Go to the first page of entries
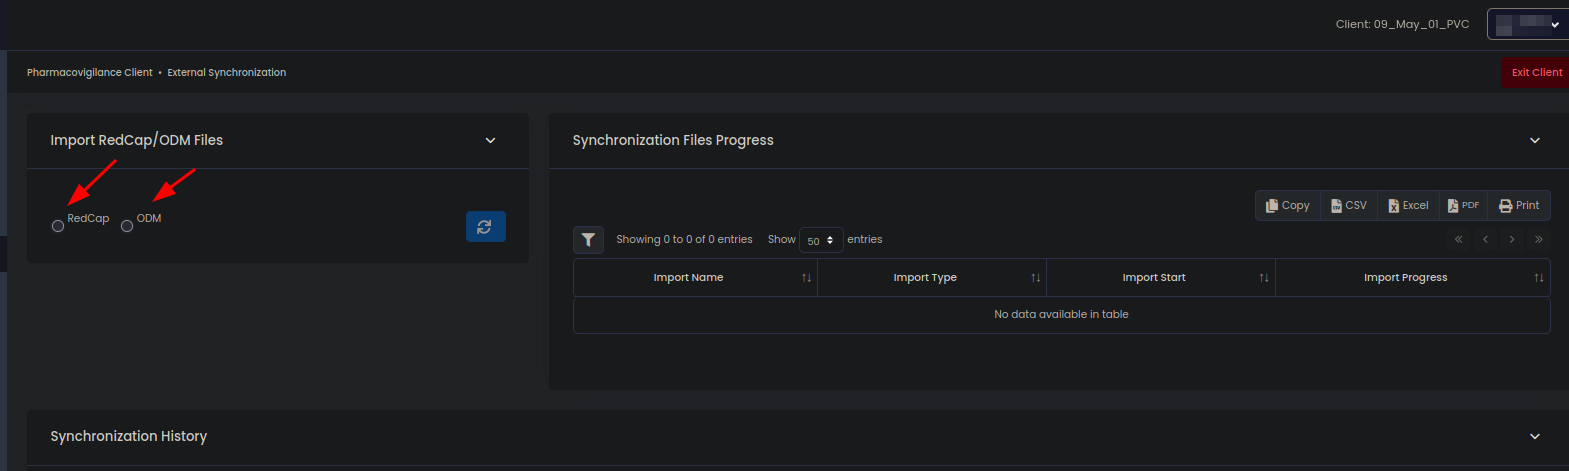The width and height of the screenshot is (1569, 471). tap(1458, 240)
